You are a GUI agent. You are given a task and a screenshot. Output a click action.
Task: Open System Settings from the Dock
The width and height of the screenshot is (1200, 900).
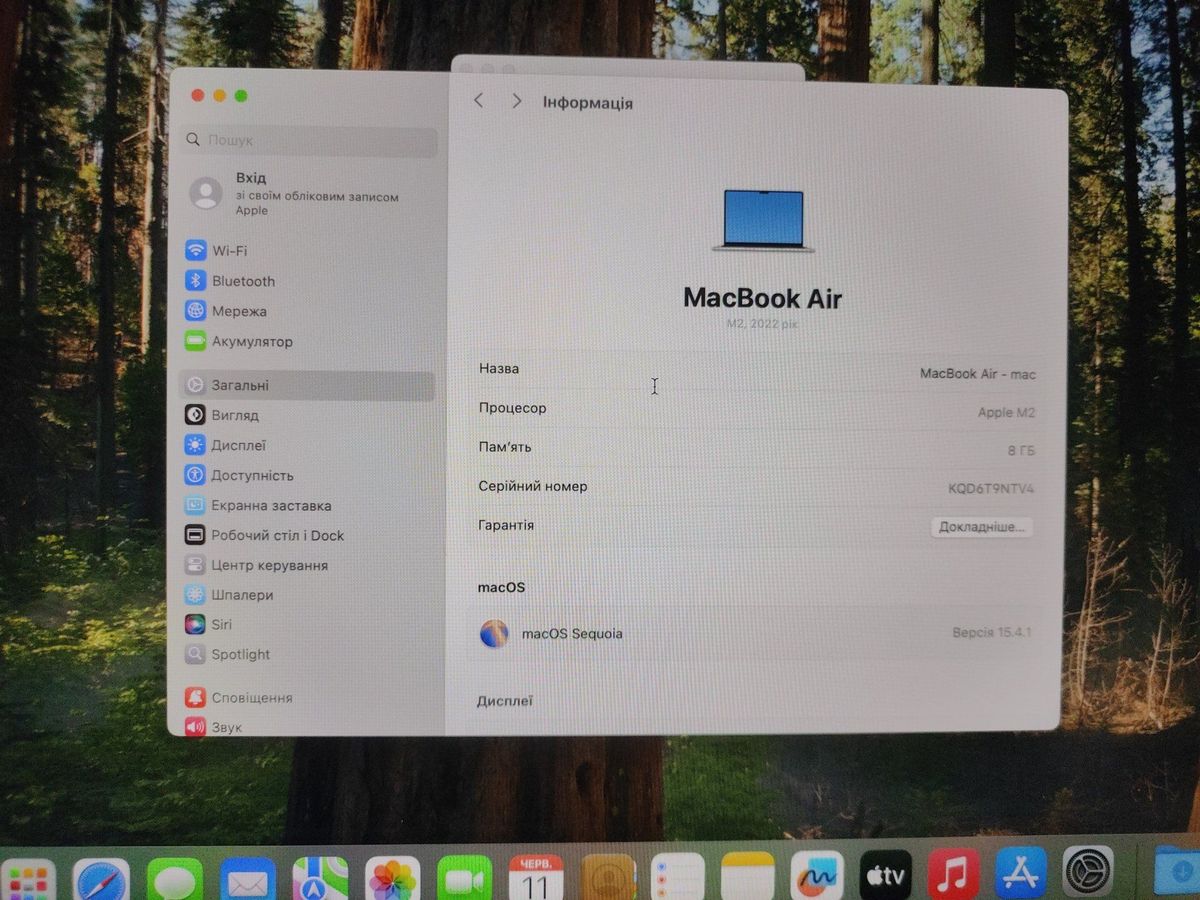click(x=1088, y=872)
